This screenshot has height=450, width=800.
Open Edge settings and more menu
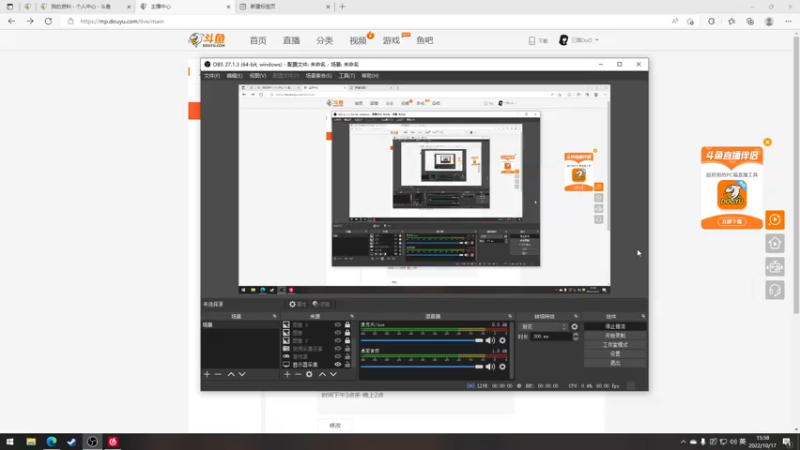(788, 21)
